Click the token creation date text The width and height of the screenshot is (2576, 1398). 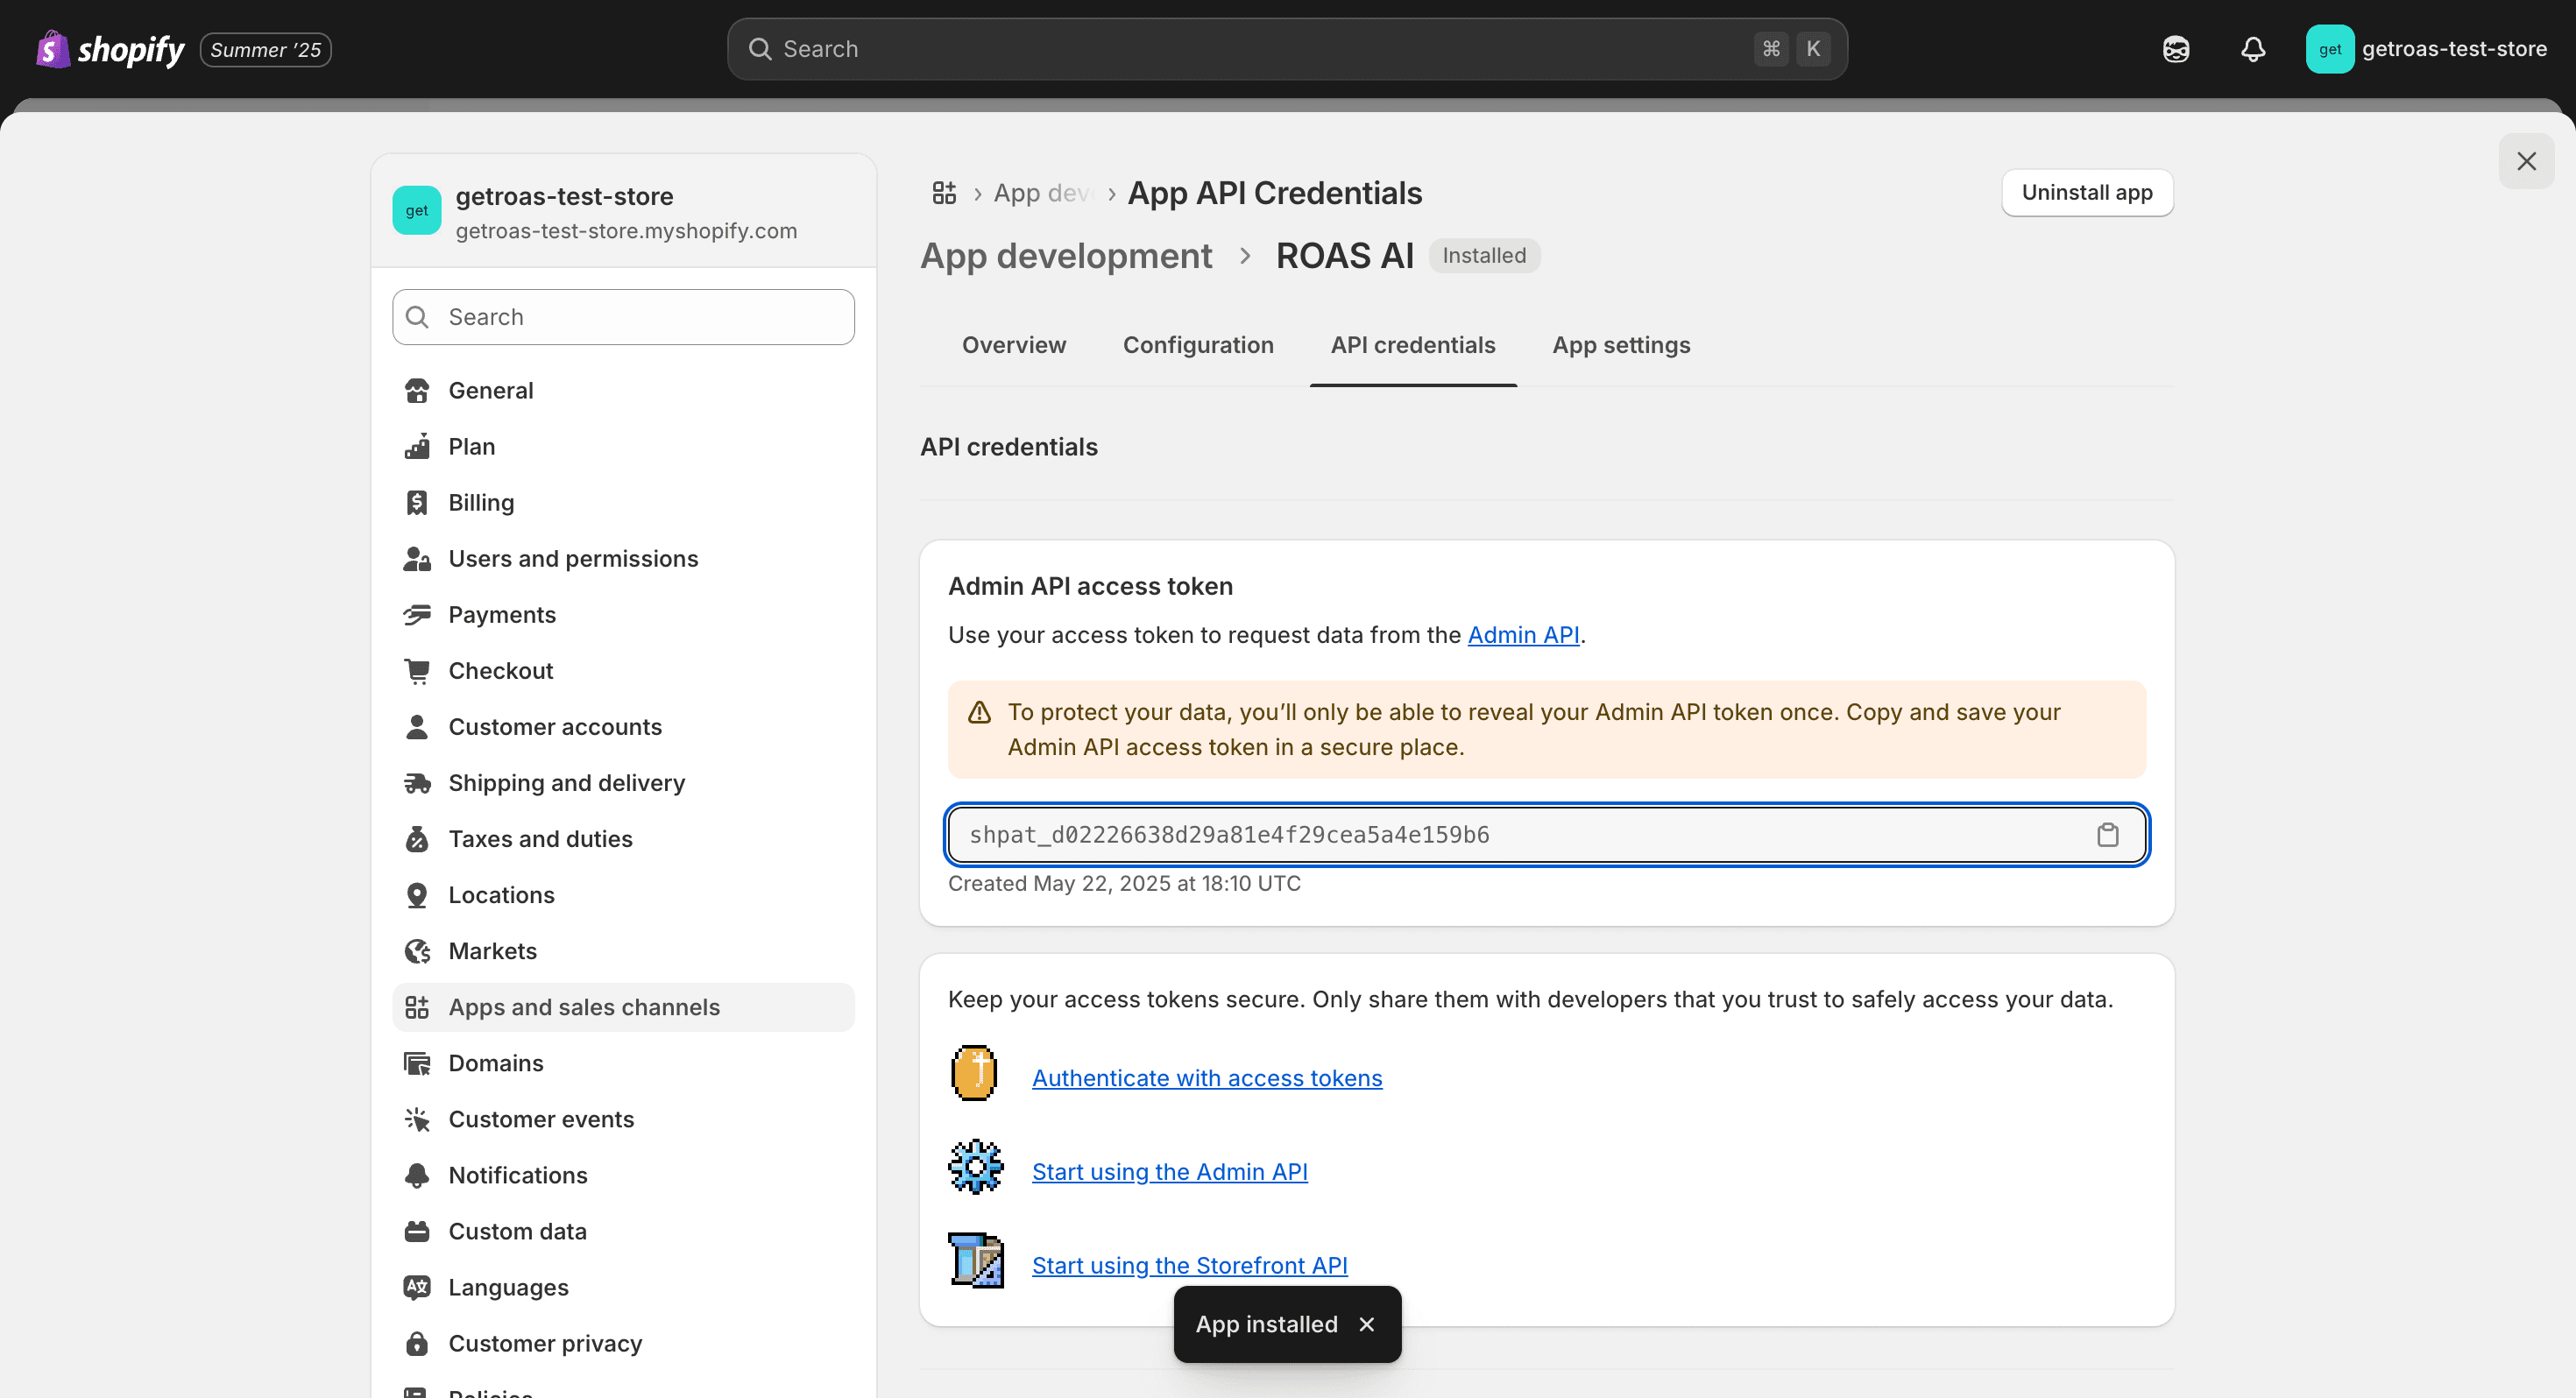pyautogui.click(x=1124, y=884)
